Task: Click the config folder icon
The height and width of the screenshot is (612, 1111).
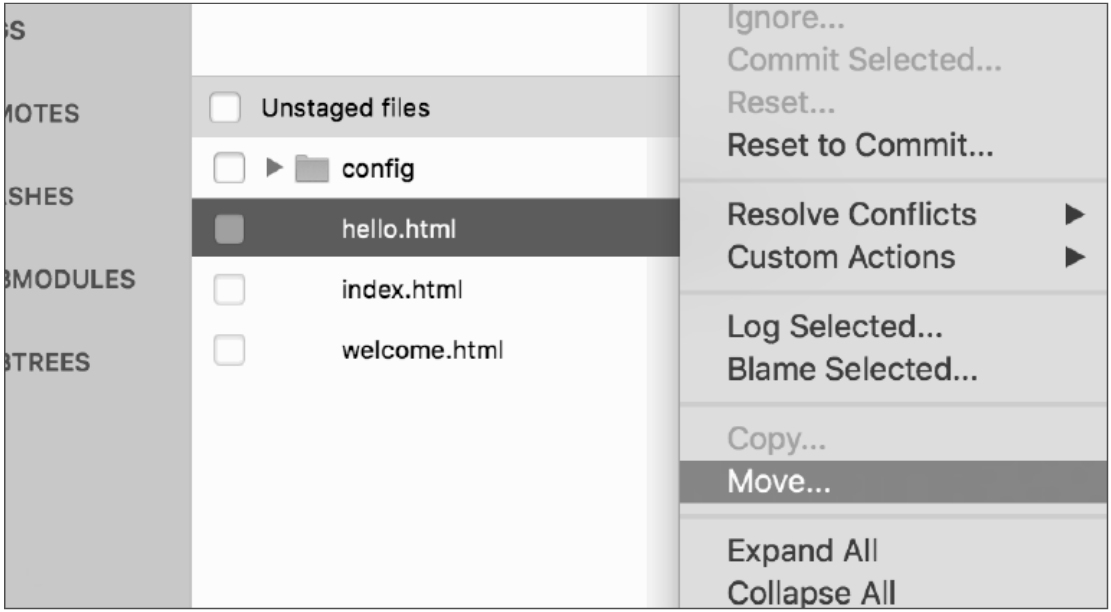Action: pyautogui.click(x=313, y=169)
